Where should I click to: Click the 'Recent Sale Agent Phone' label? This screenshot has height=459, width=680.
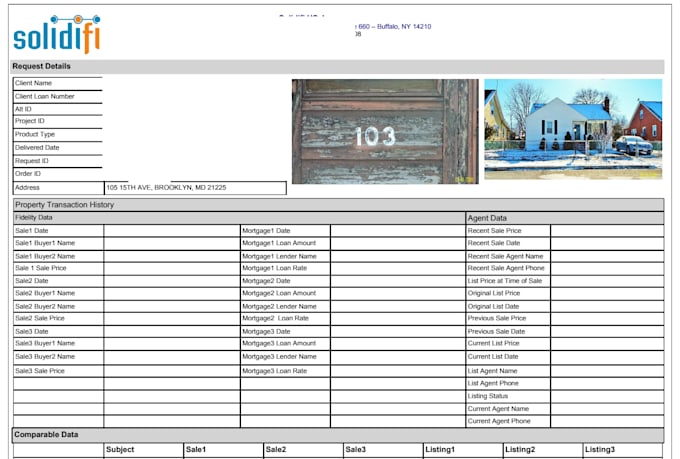pos(506,268)
